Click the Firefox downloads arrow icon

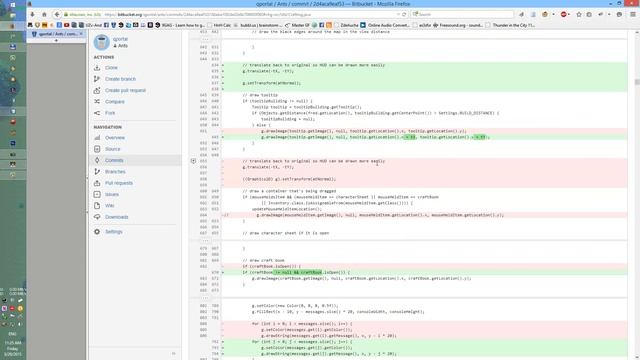32,14
